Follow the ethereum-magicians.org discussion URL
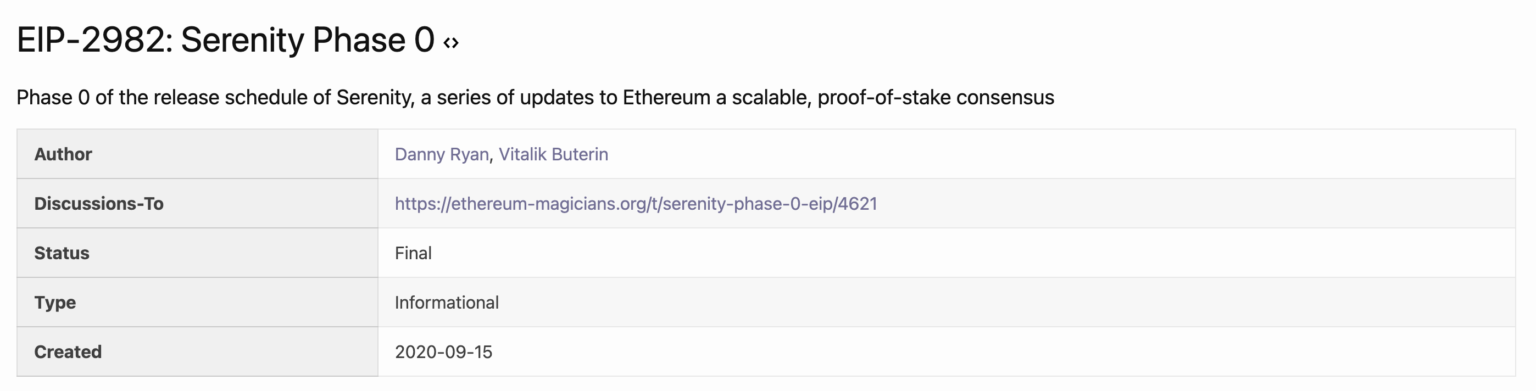 (x=636, y=204)
